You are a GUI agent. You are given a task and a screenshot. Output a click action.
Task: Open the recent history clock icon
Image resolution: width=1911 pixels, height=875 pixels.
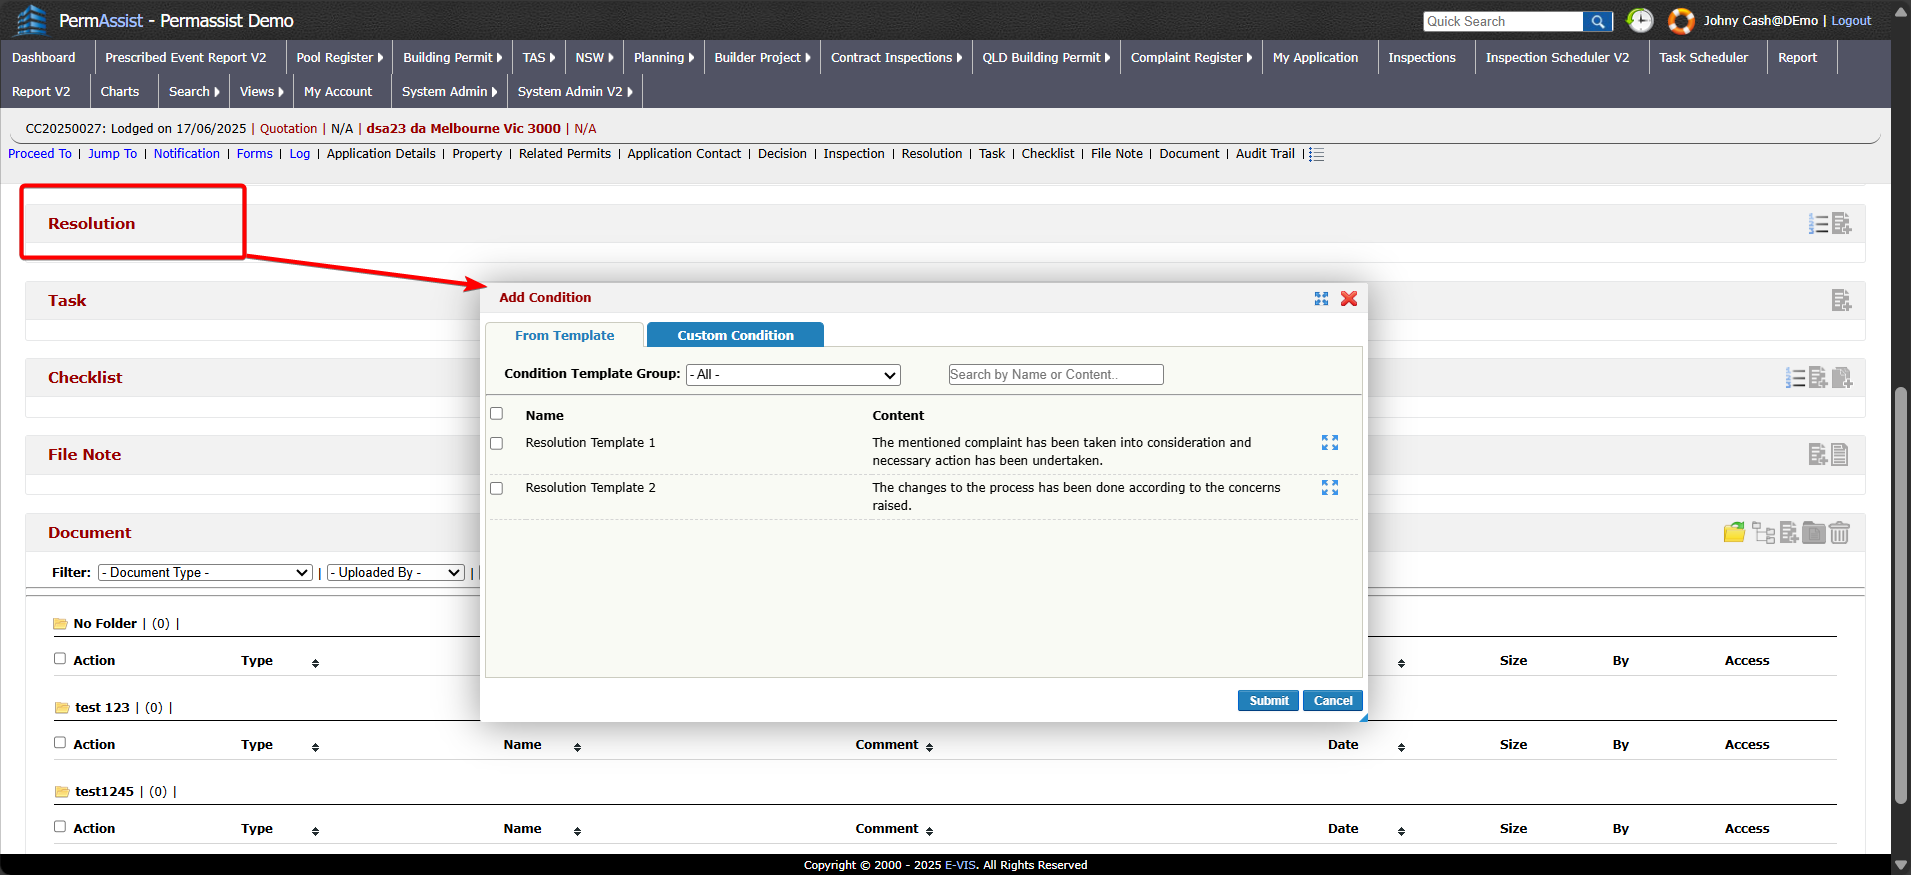click(x=1640, y=21)
